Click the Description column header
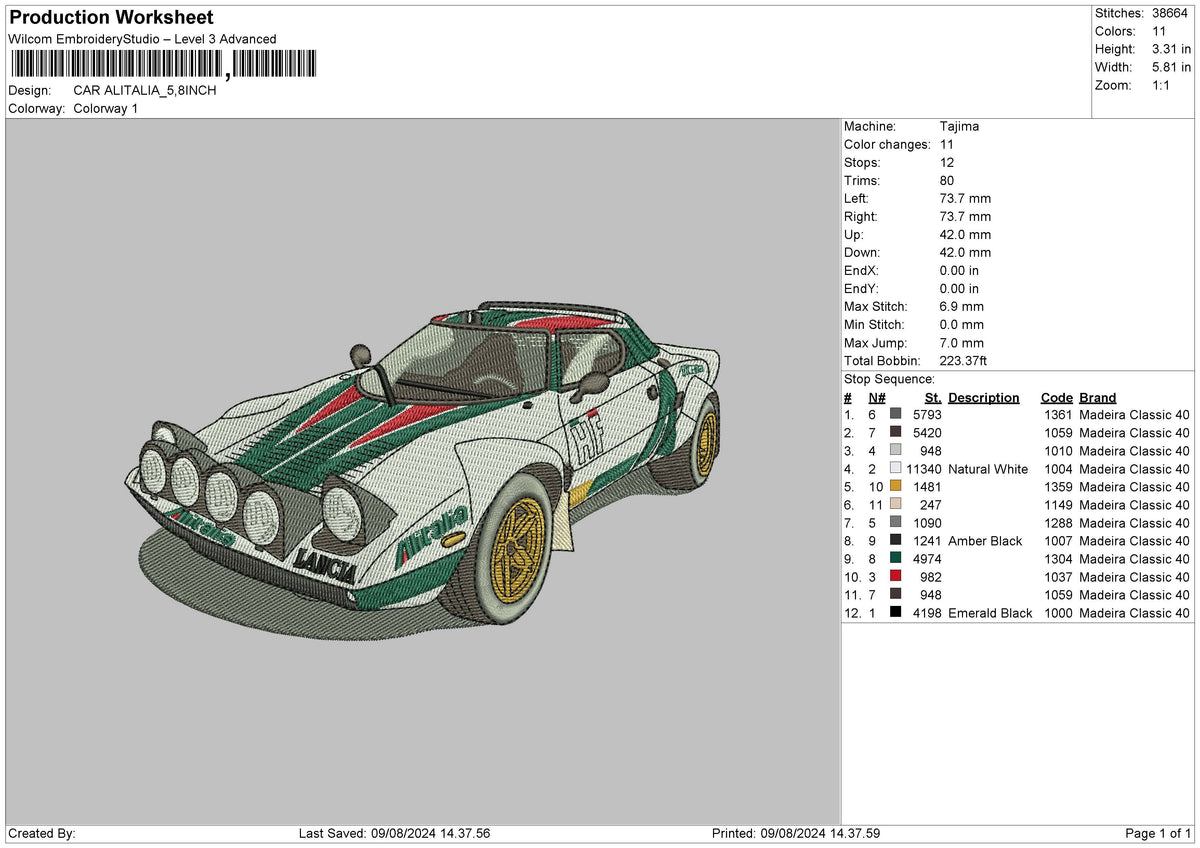The image size is (1200, 848). coord(984,397)
